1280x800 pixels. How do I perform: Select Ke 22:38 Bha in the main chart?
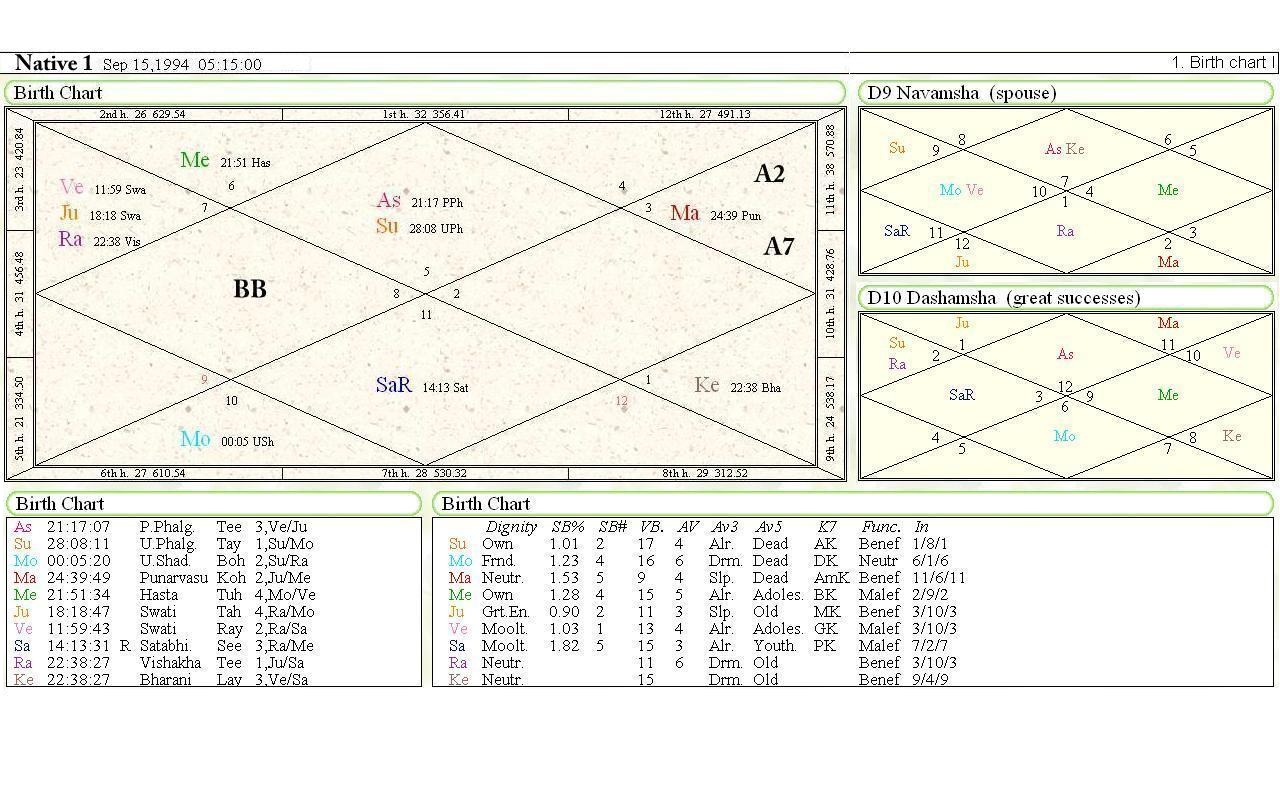[738, 387]
